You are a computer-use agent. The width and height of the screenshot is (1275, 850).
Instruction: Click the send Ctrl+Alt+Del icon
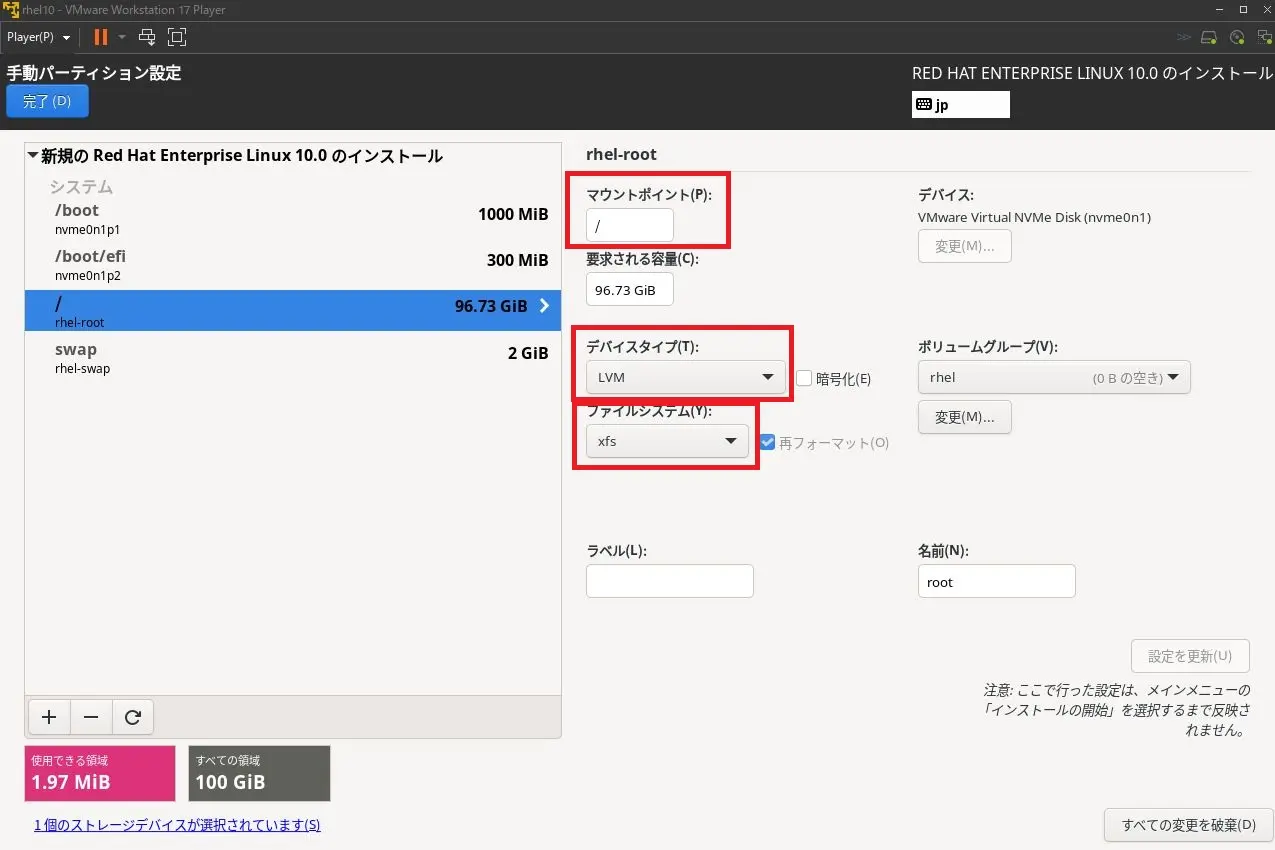click(146, 36)
